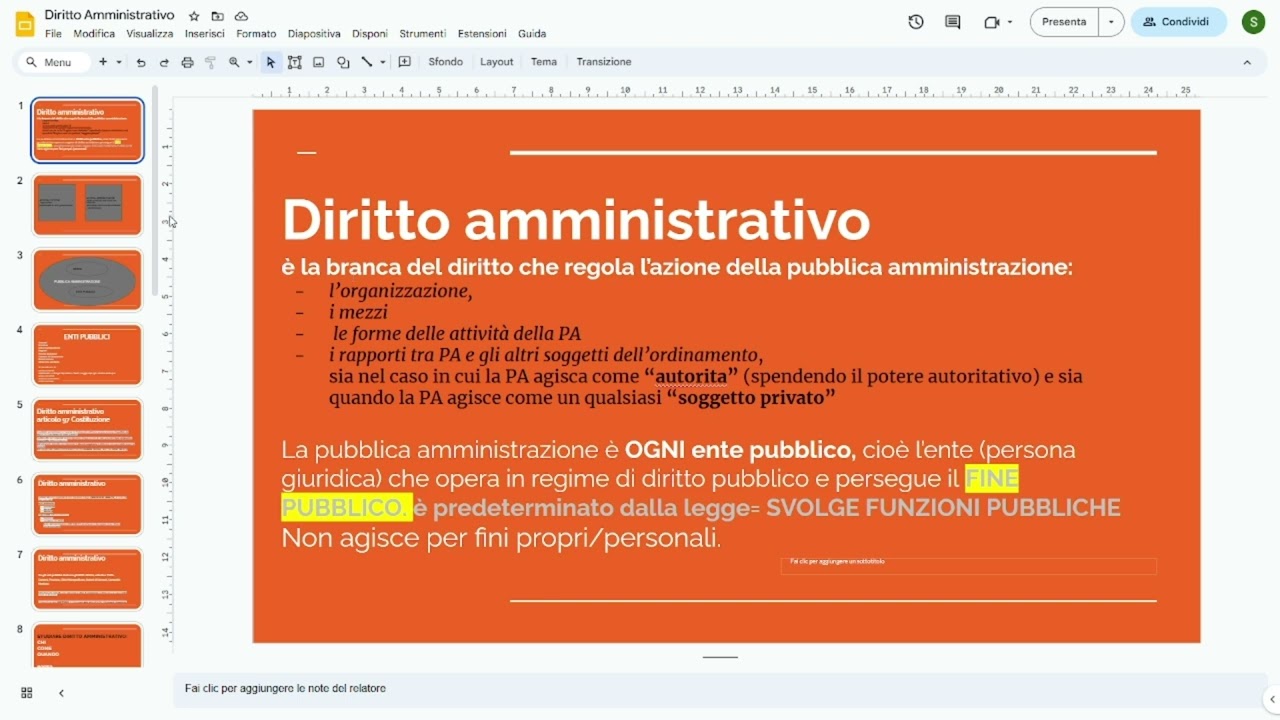This screenshot has width=1280, height=720.
Task: Open the video call dropdown arrow
Action: tap(1010, 22)
